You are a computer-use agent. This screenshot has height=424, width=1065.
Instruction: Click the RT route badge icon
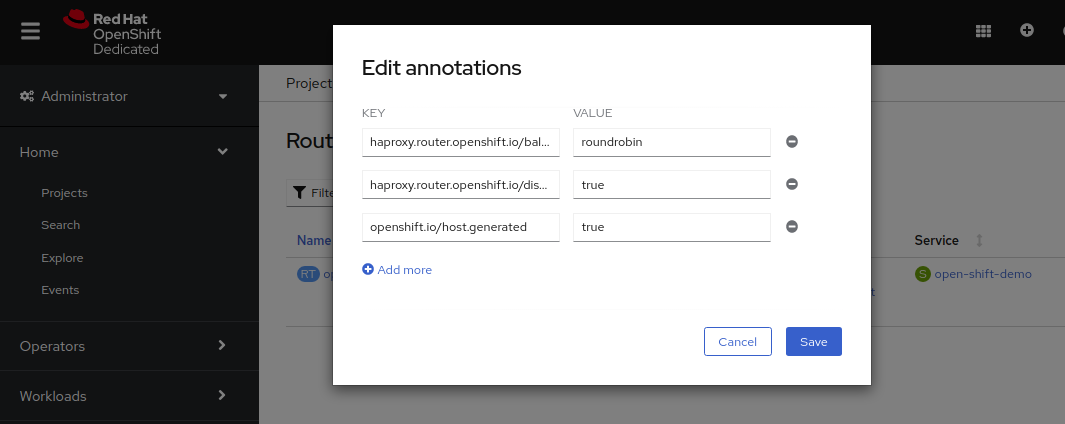click(308, 275)
